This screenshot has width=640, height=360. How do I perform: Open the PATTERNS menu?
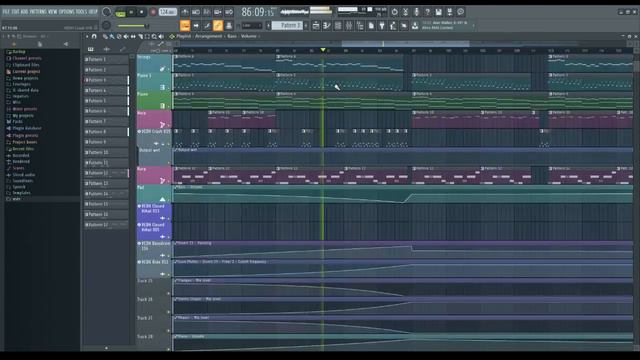pos(38,12)
